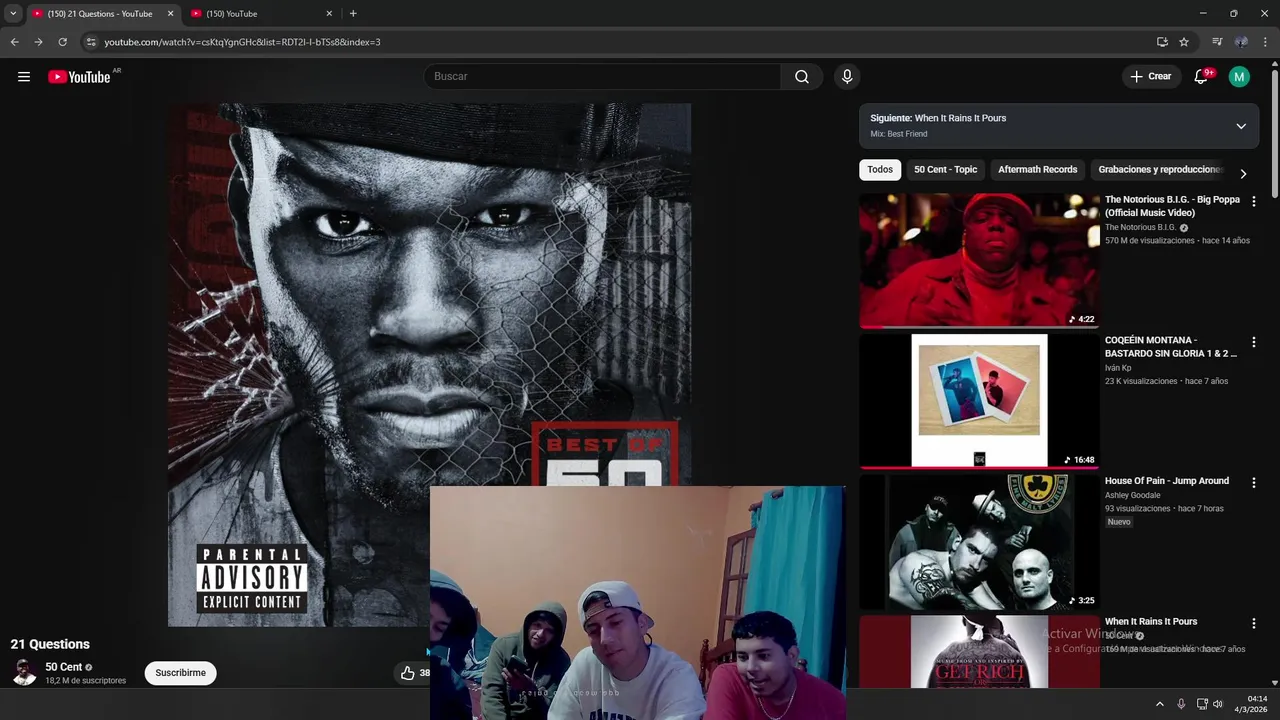
Task: Click the Crear button
Action: [1150, 77]
